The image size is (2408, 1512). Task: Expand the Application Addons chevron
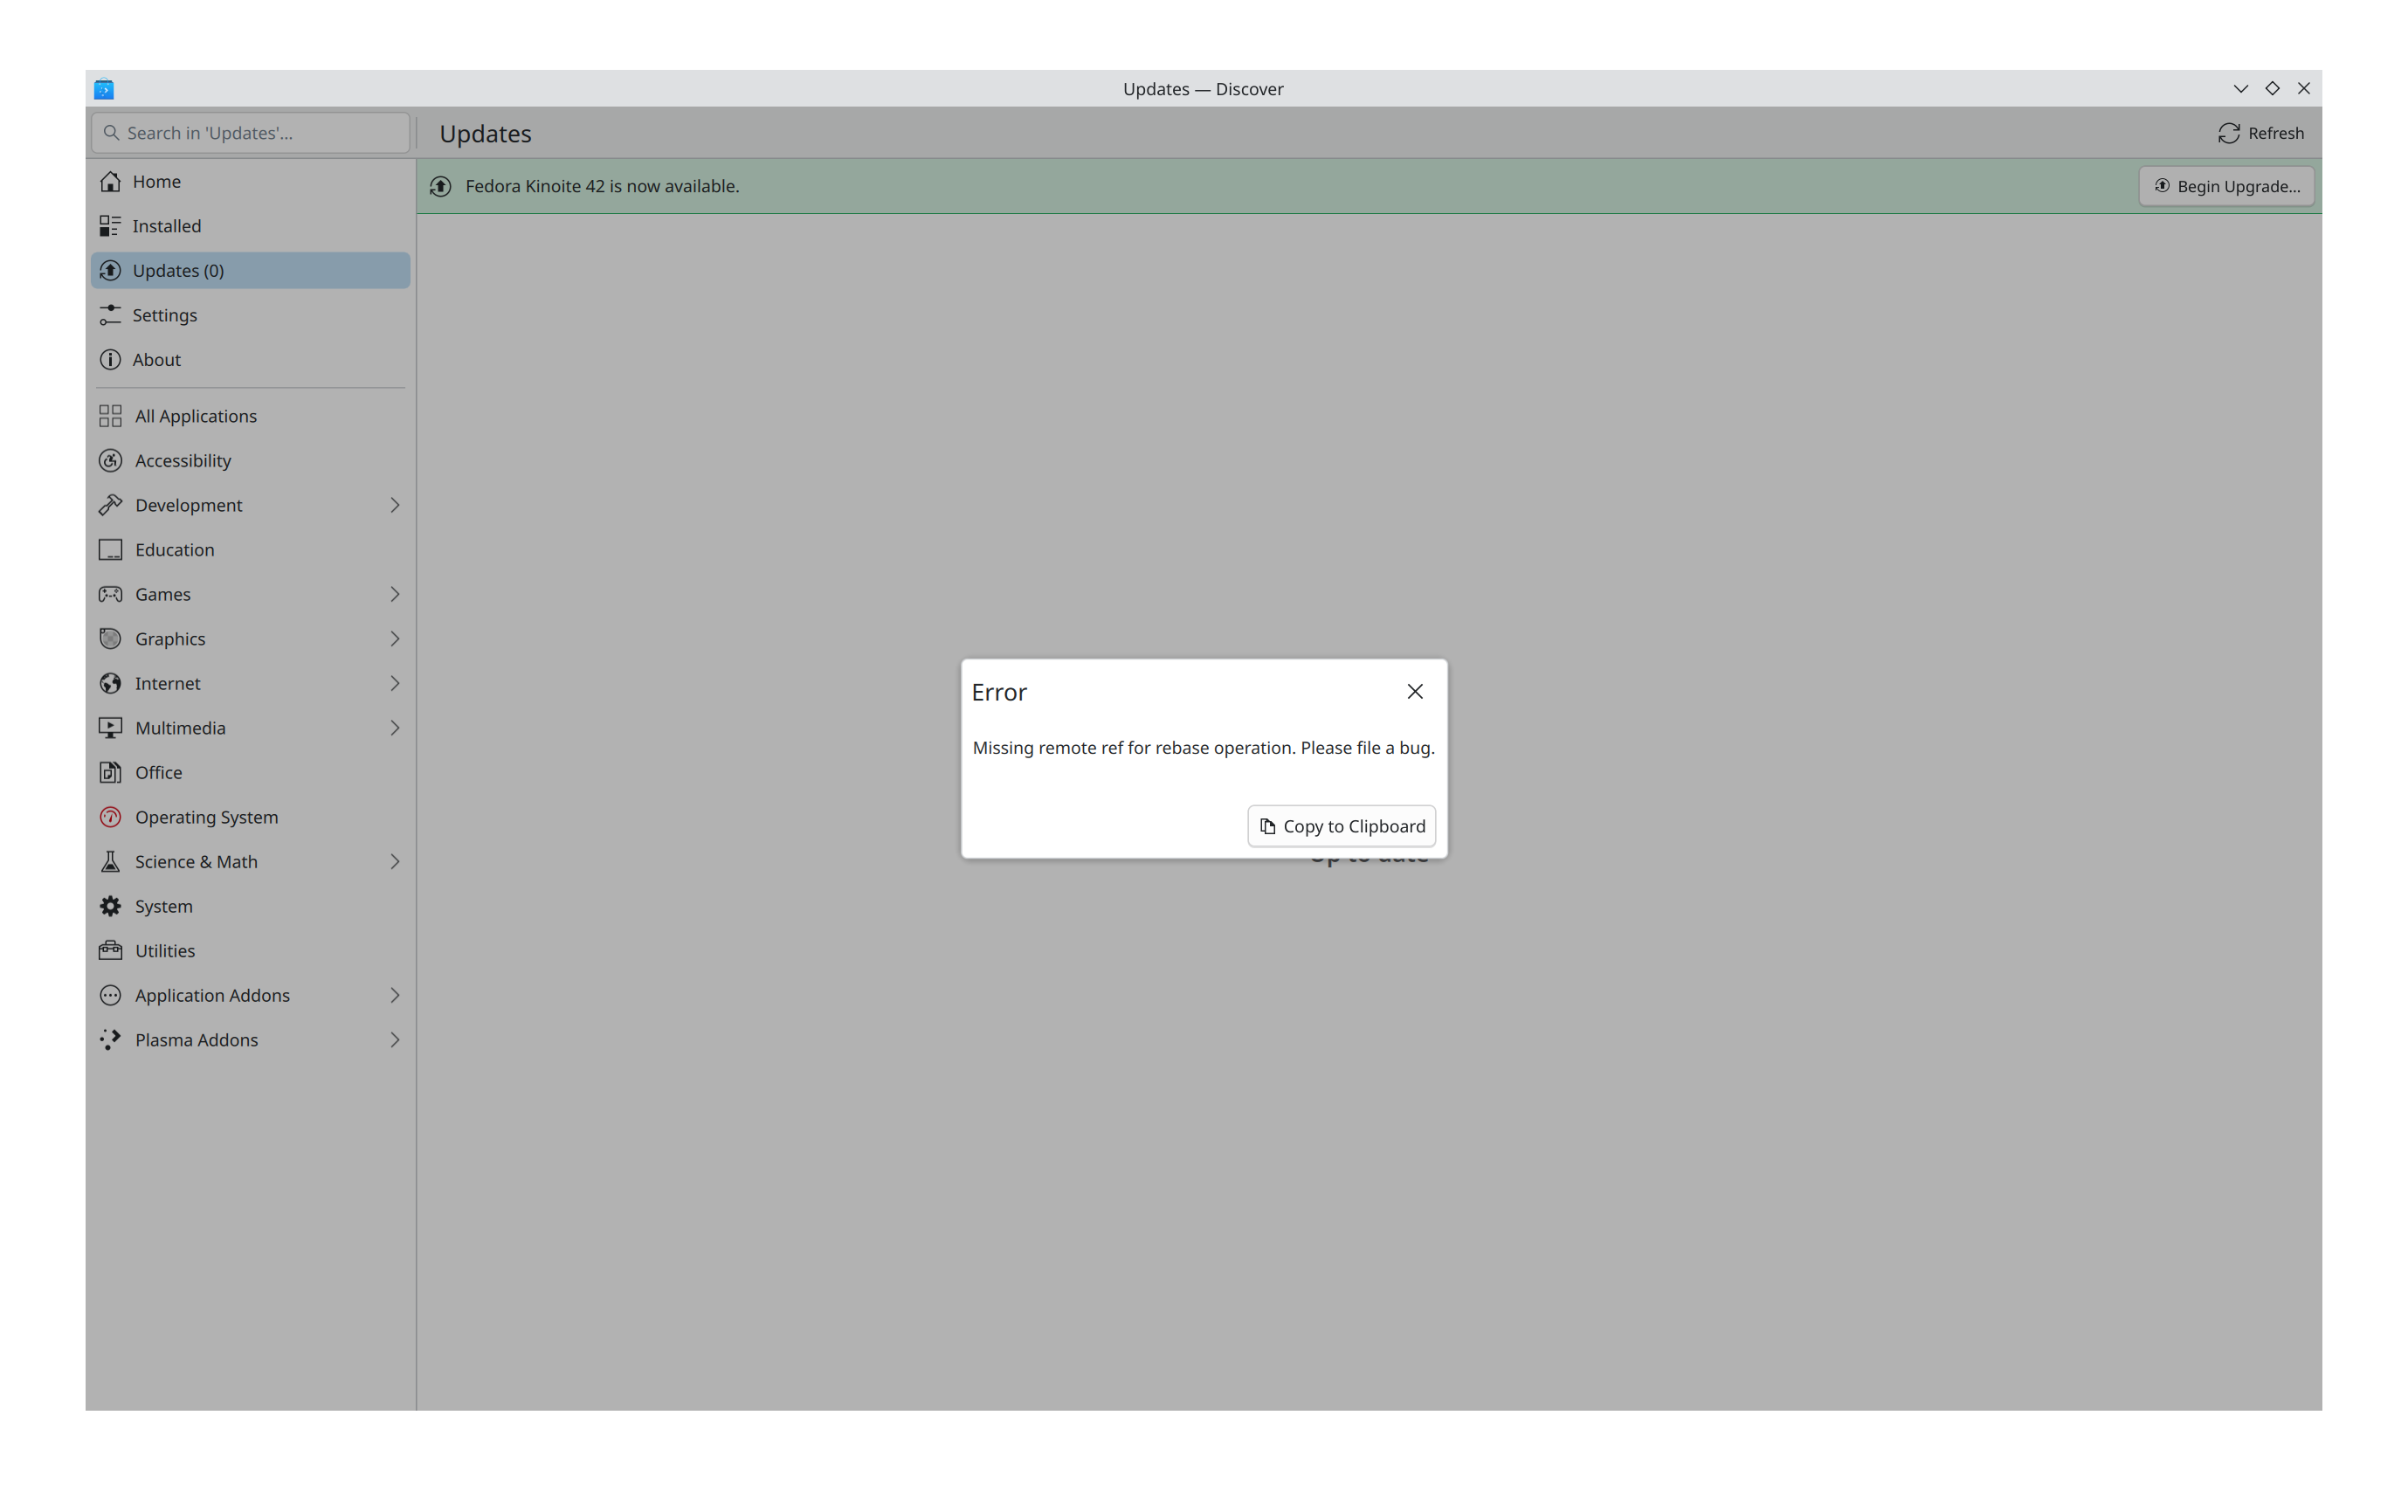[395, 995]
